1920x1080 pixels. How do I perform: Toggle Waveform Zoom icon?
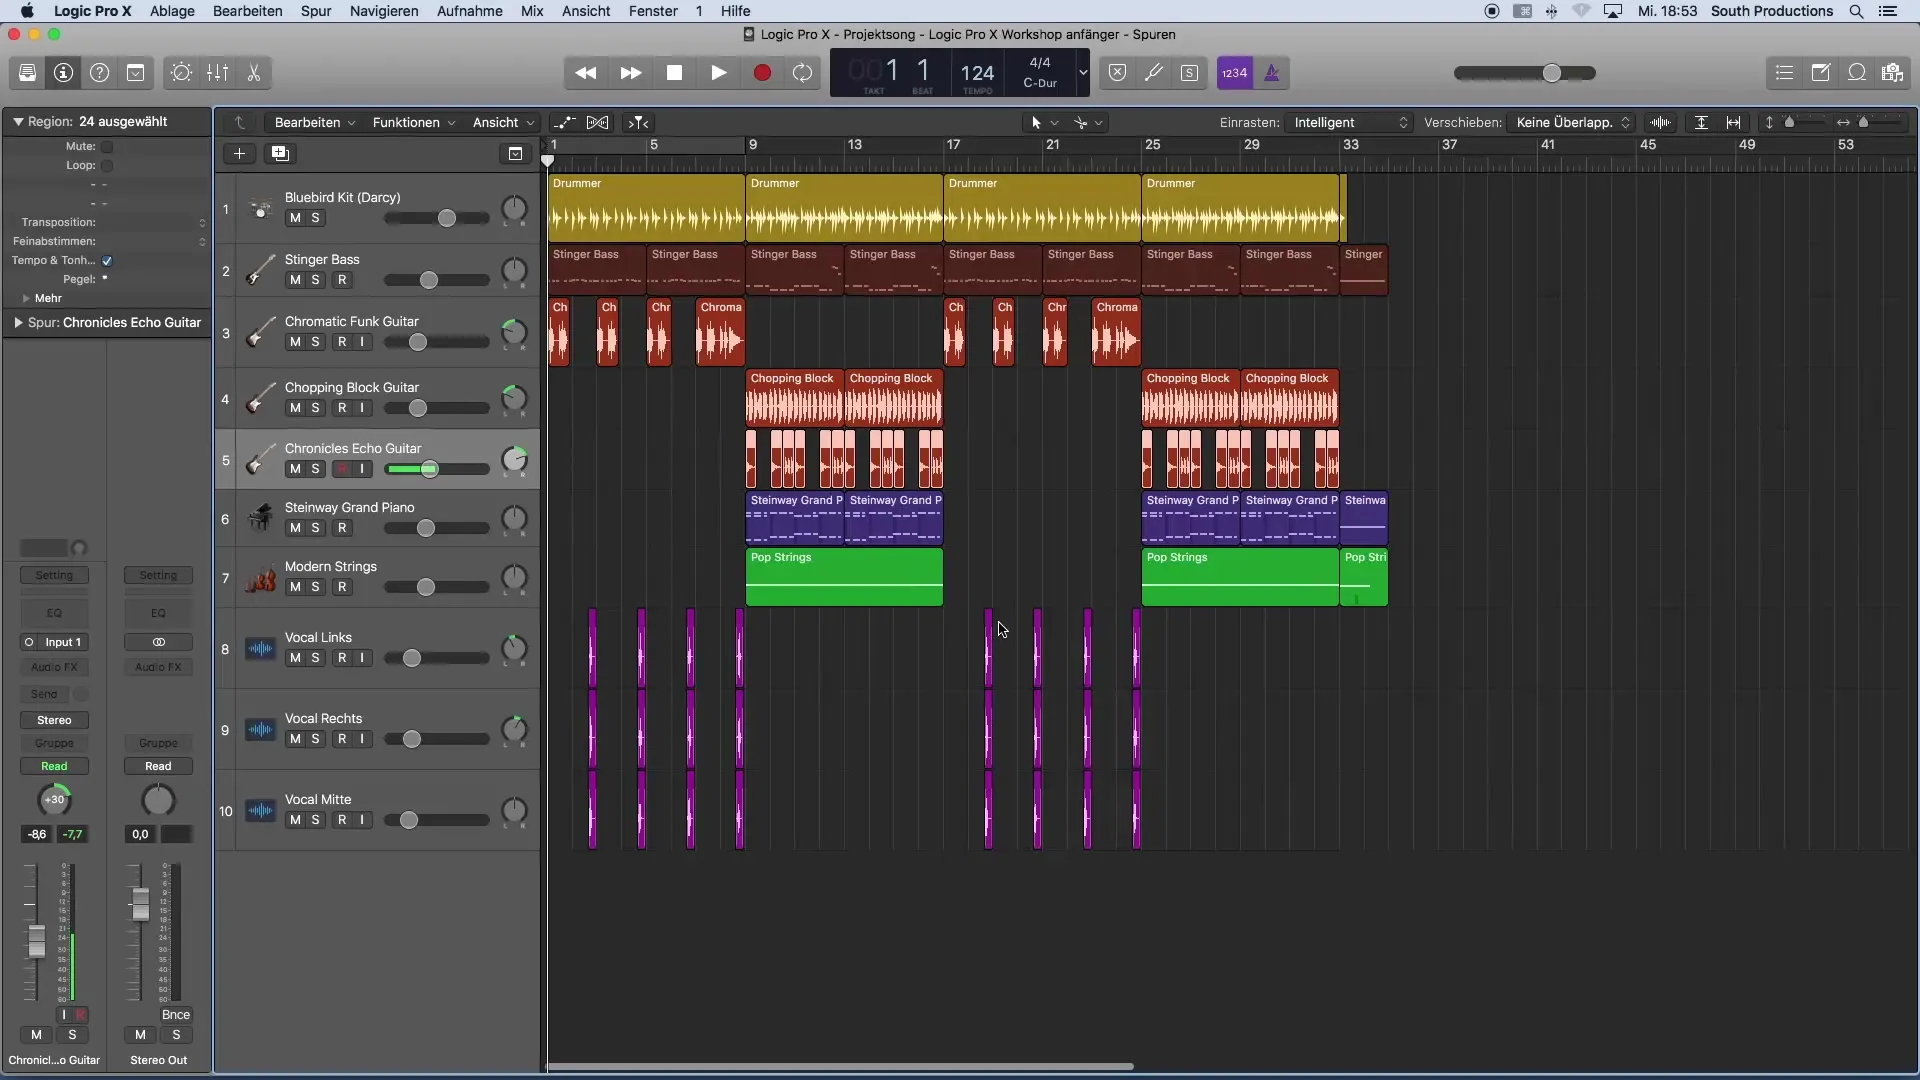(1661, 122)
